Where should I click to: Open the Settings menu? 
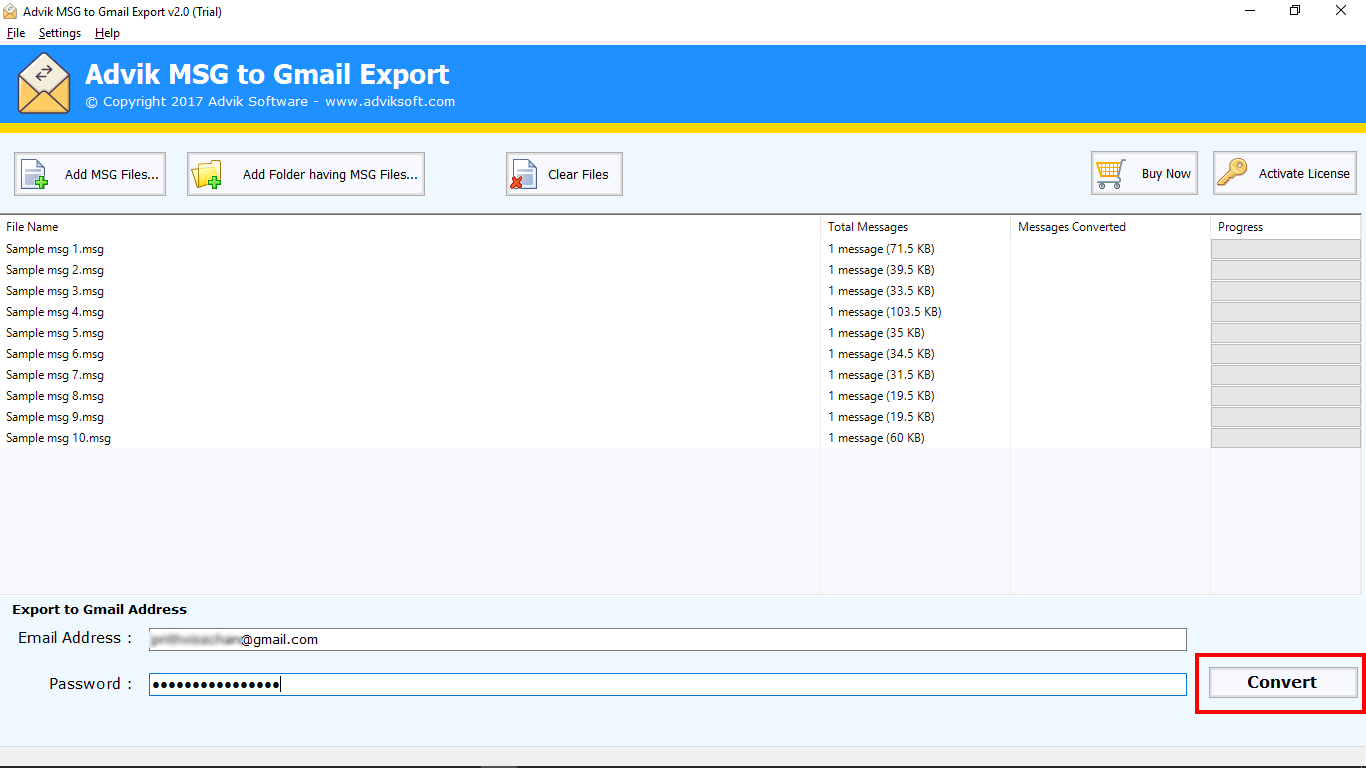60,33
